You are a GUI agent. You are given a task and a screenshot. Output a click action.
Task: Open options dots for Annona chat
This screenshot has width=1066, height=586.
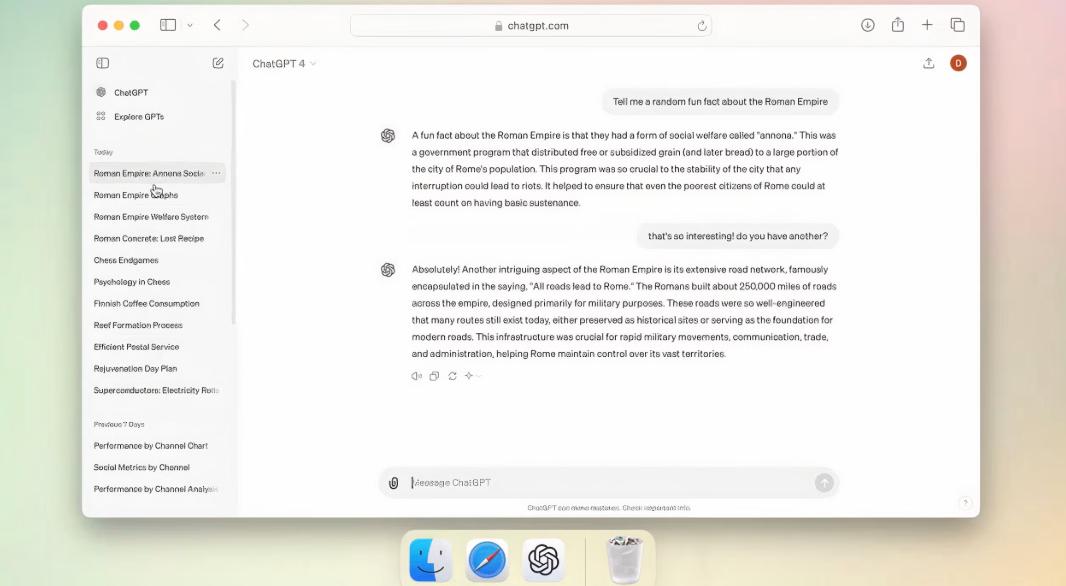click(x=216, y=173)
